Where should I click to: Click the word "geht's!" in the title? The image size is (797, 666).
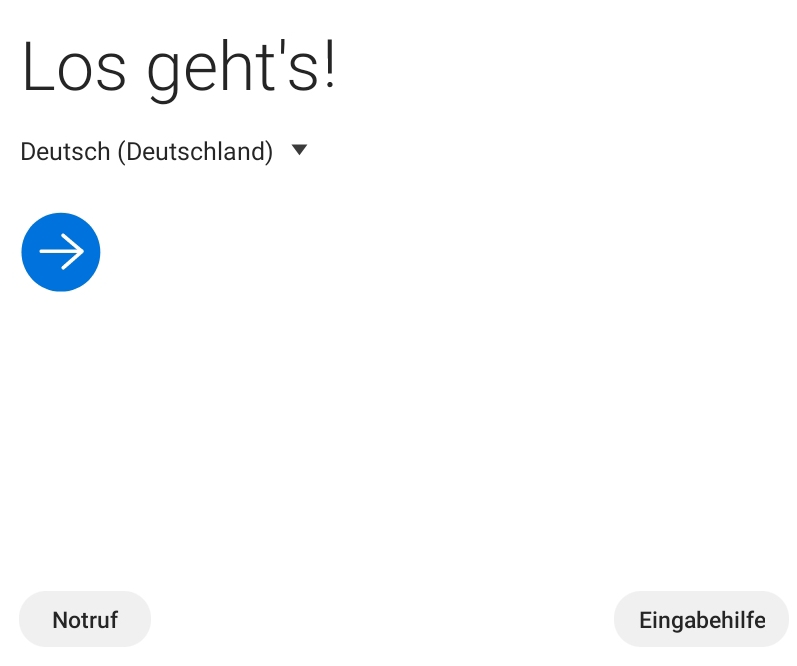[x=242, y=68]
